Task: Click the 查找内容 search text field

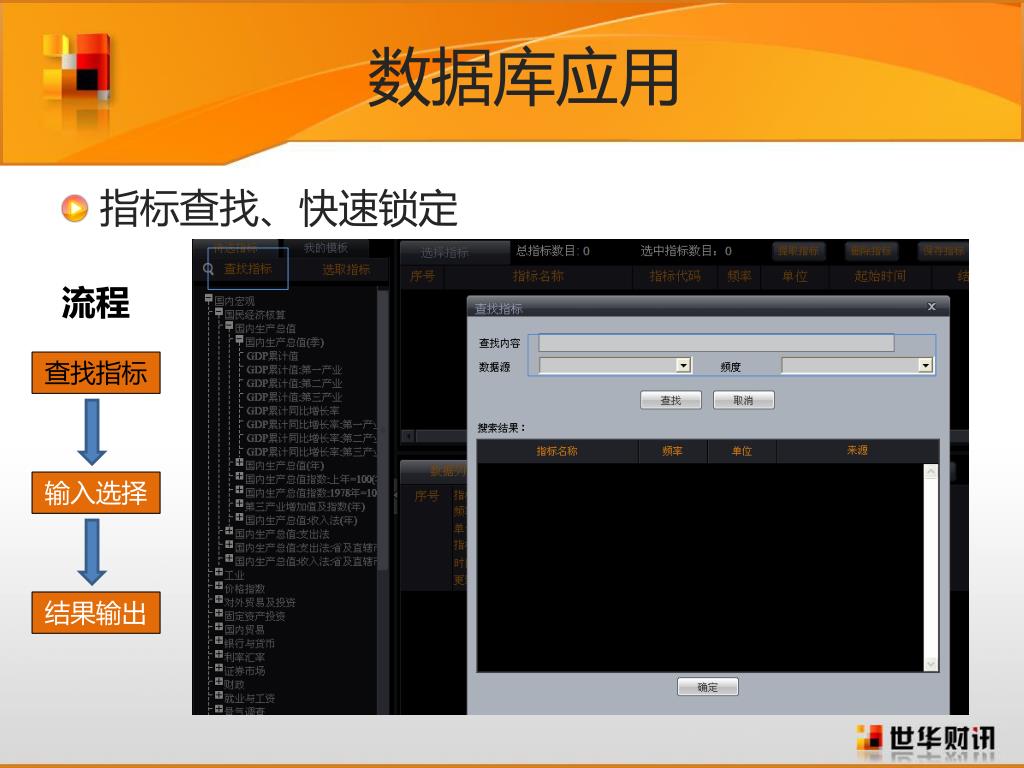Action: click(x=716, y=343)
